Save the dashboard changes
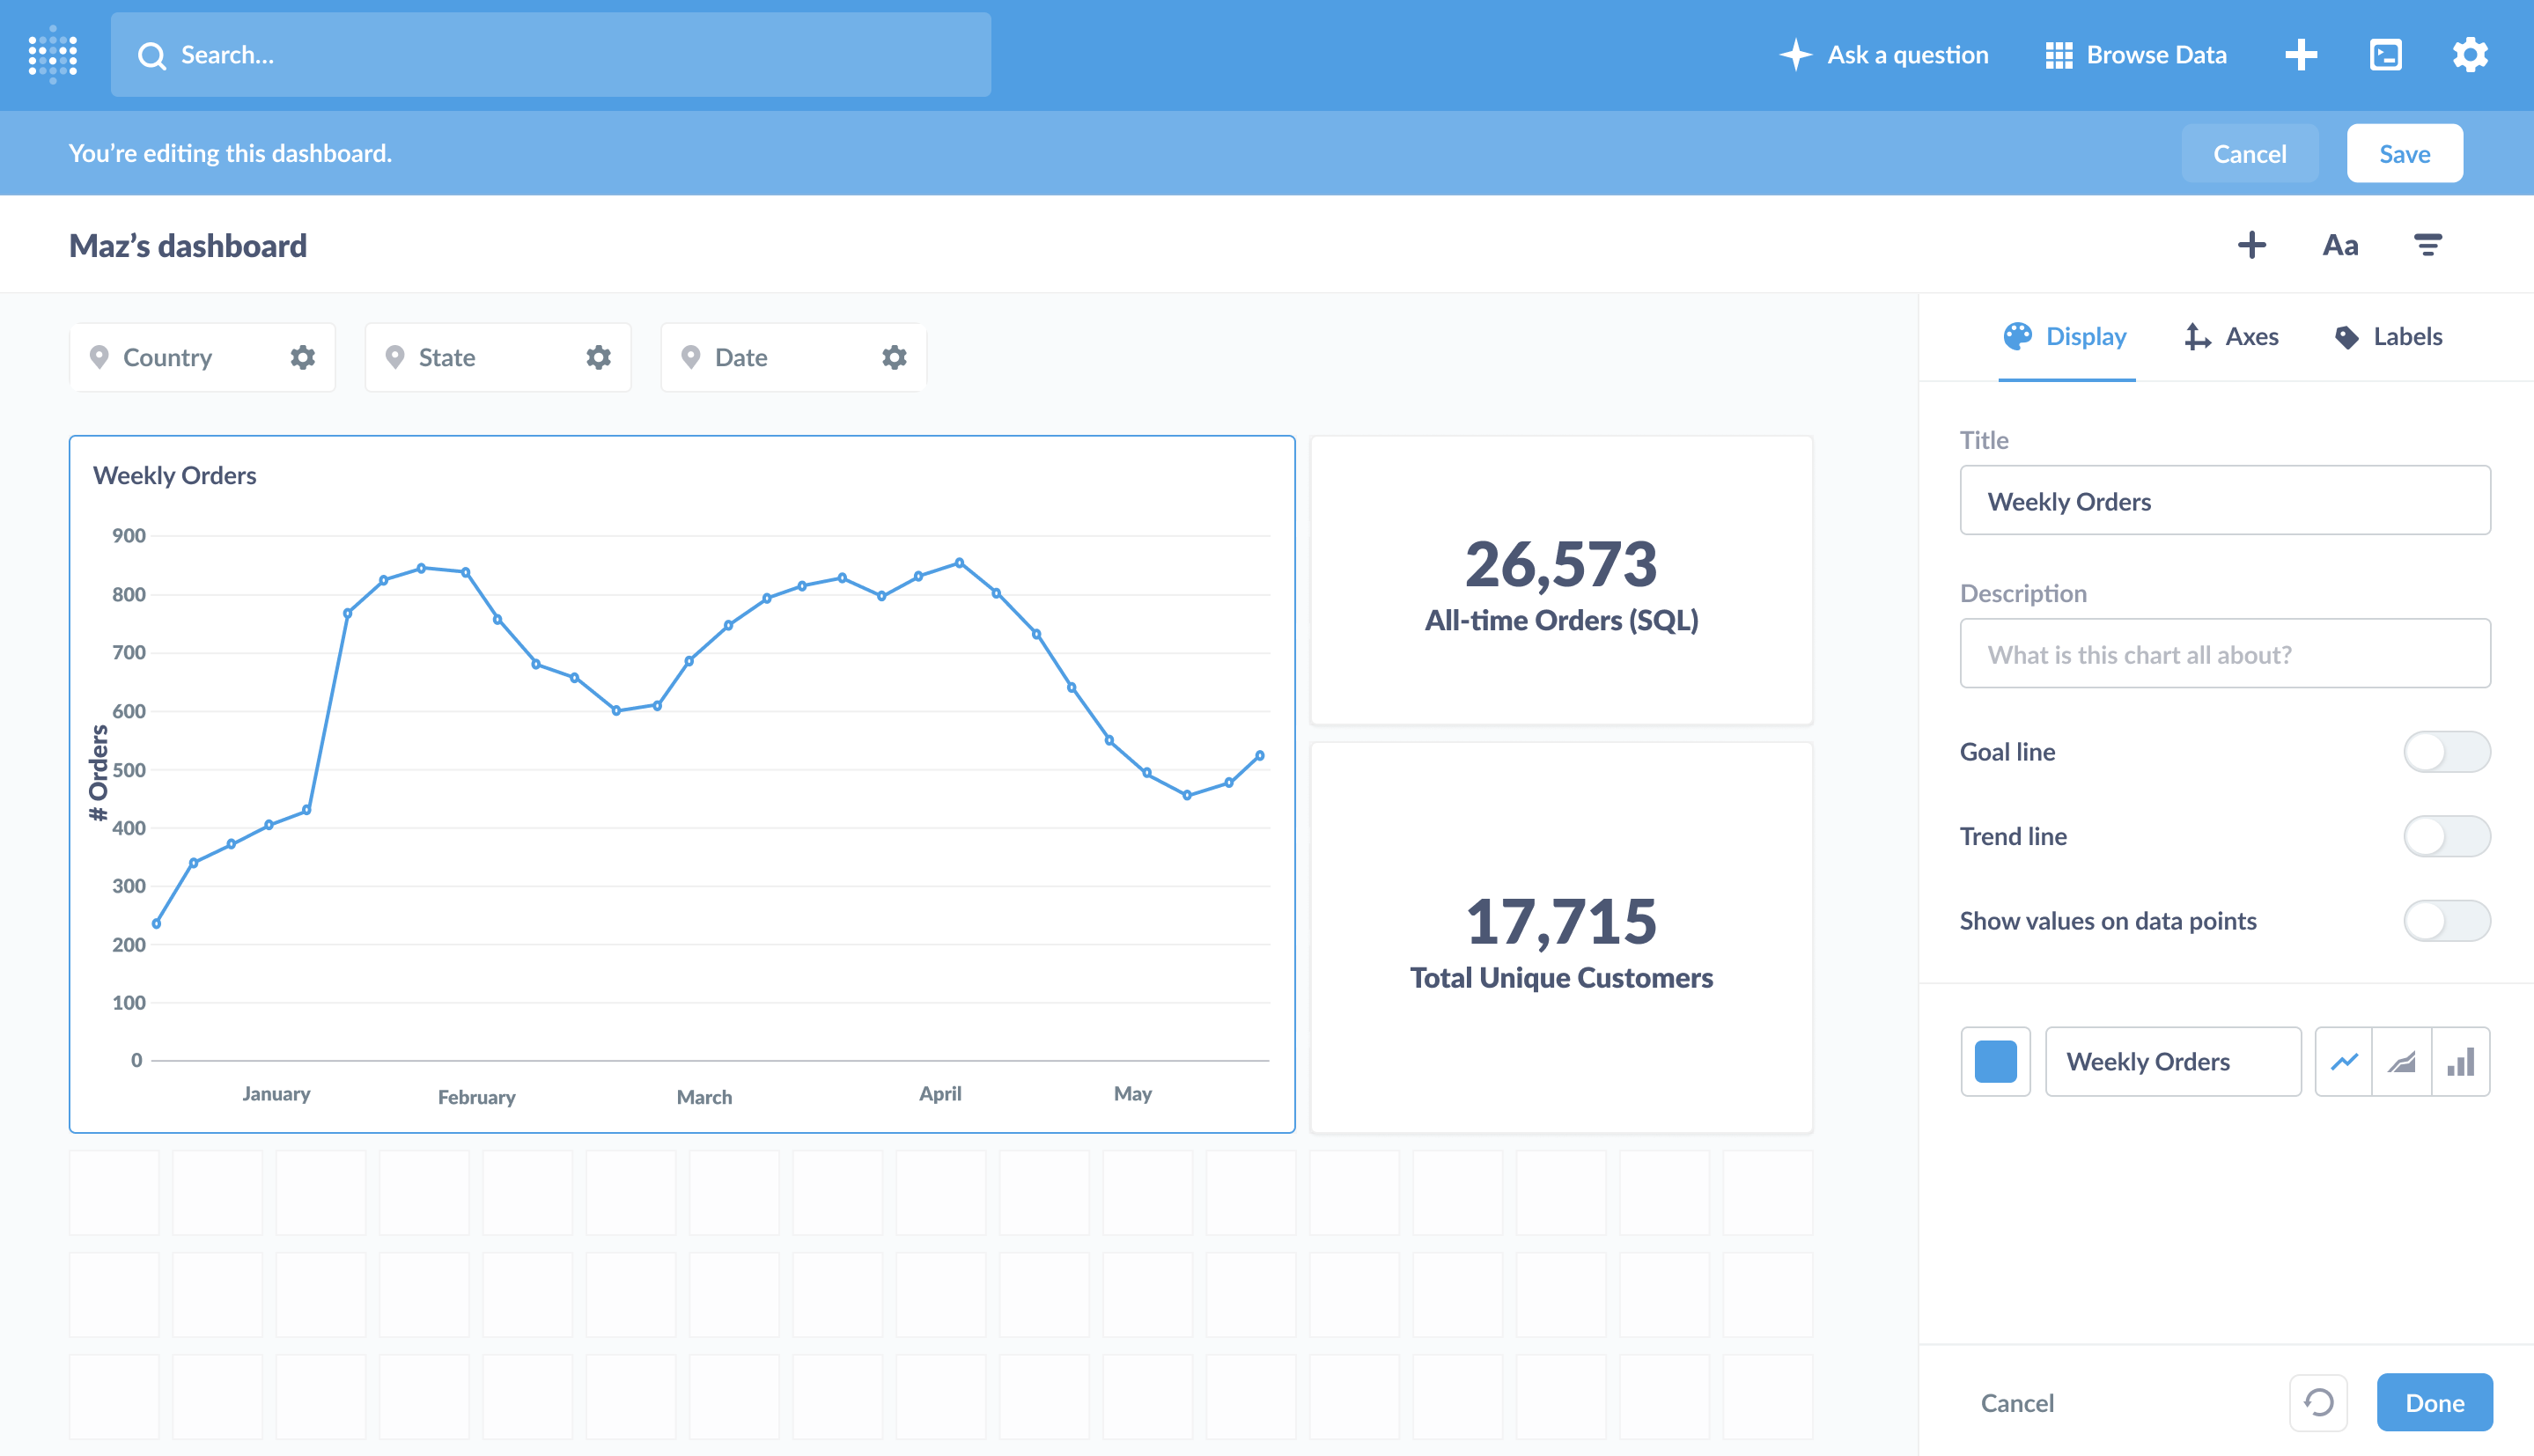The width and height of the screenshot is (2534, 1456). pyautogui.click(x=2405, y=153)
